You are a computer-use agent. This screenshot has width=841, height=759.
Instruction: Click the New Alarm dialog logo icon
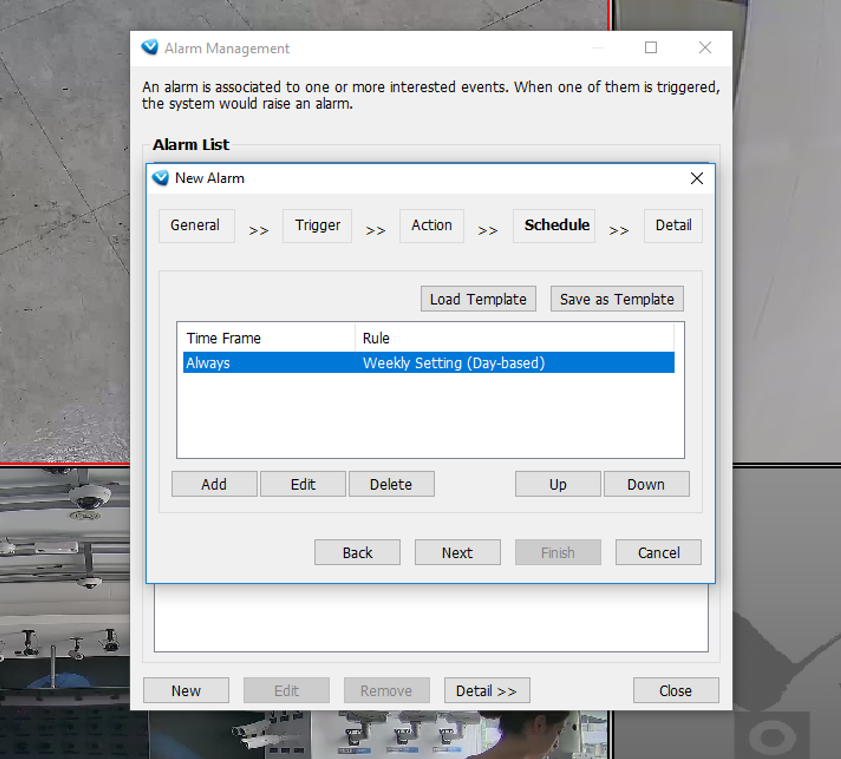(x=160, y=178)
